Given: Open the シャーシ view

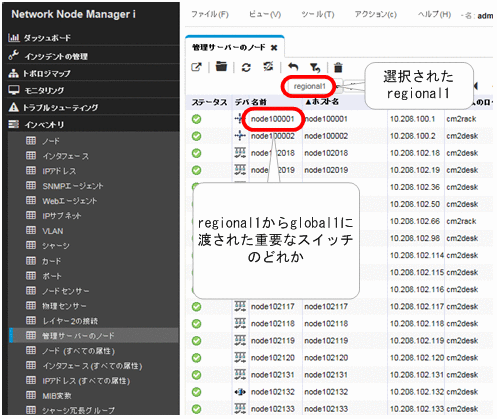Looking at the screenshot, I should click(x=56, y=246).
